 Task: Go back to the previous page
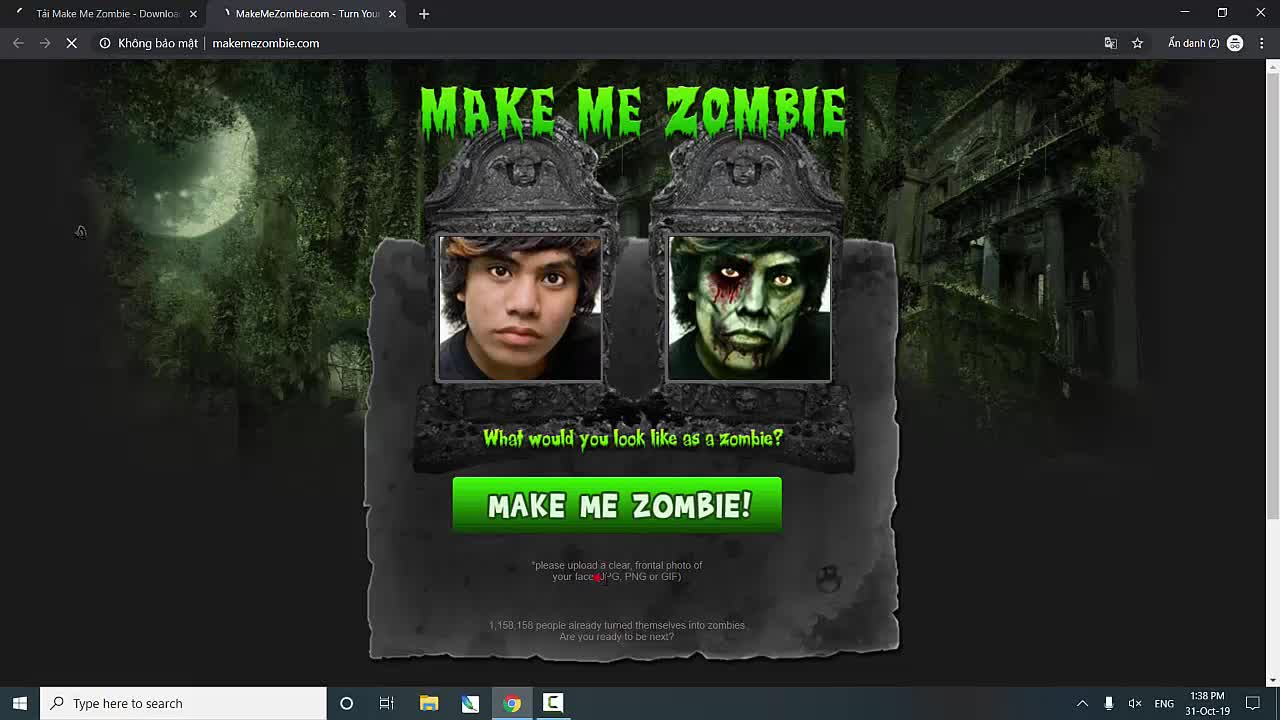click(18, 43)
